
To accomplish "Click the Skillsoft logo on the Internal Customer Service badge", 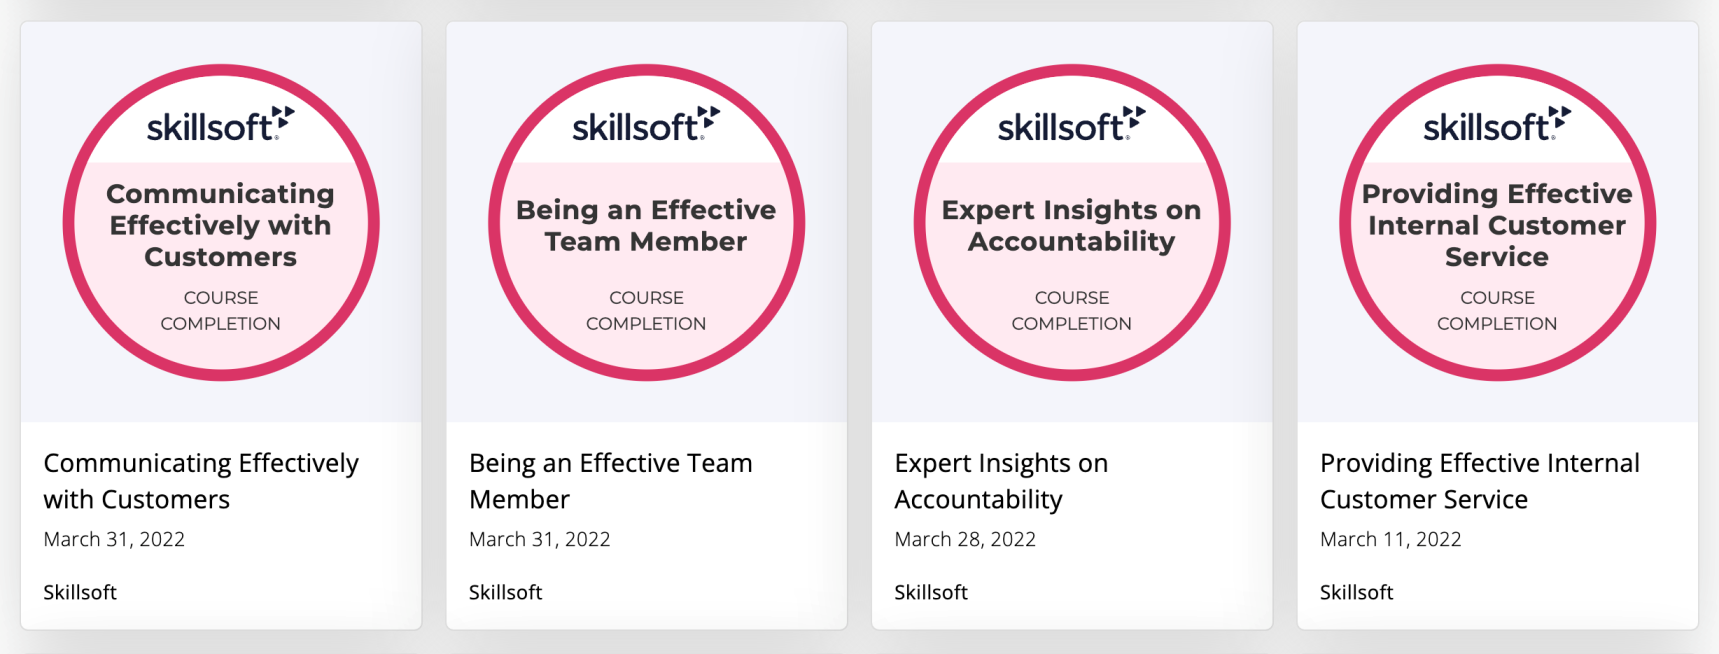I will 1497,125.
